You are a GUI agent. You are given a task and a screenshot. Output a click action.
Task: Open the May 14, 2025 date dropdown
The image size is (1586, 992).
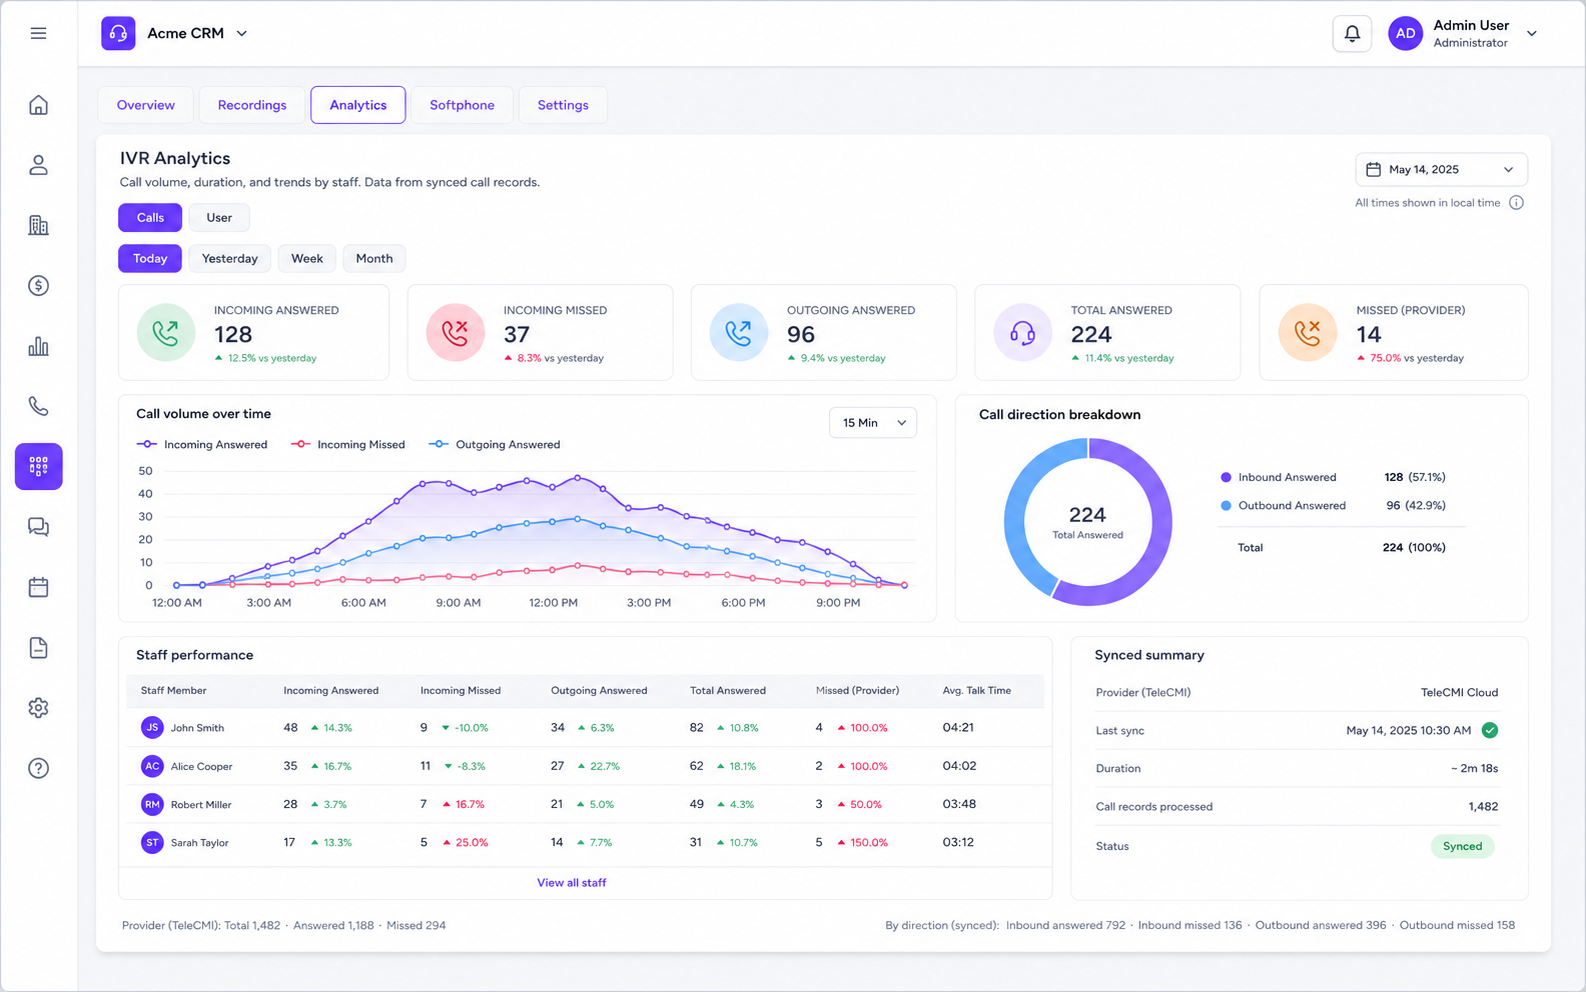(1441, 169)
